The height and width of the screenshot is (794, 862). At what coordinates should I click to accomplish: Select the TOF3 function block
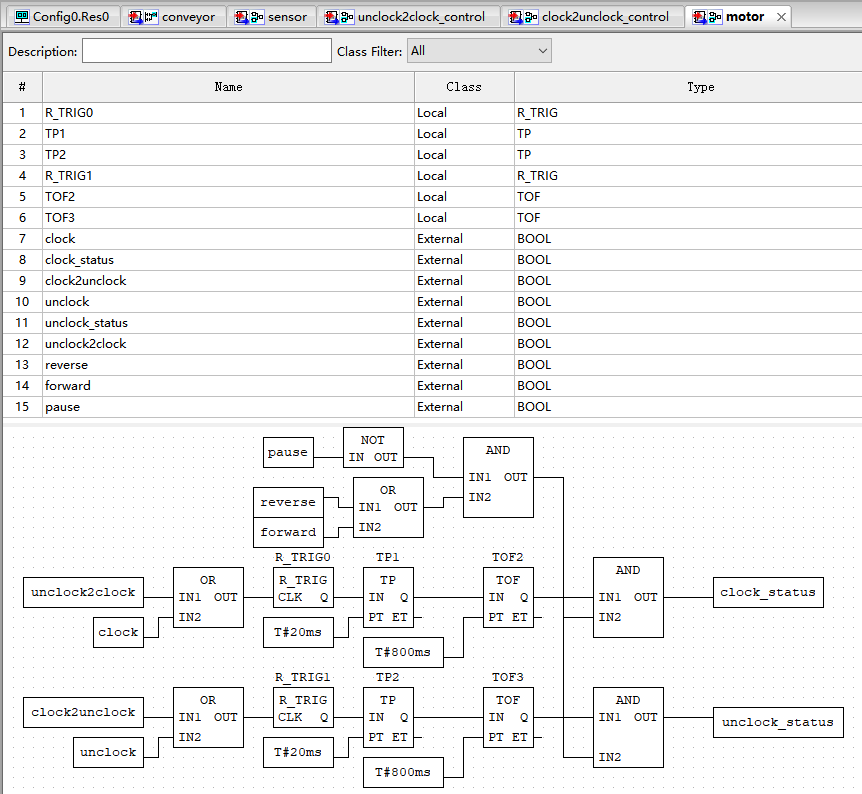point(508,718)
